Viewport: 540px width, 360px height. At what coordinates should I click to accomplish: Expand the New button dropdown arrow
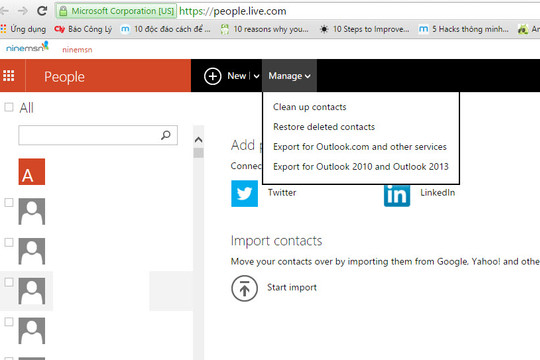coord(257,76)
